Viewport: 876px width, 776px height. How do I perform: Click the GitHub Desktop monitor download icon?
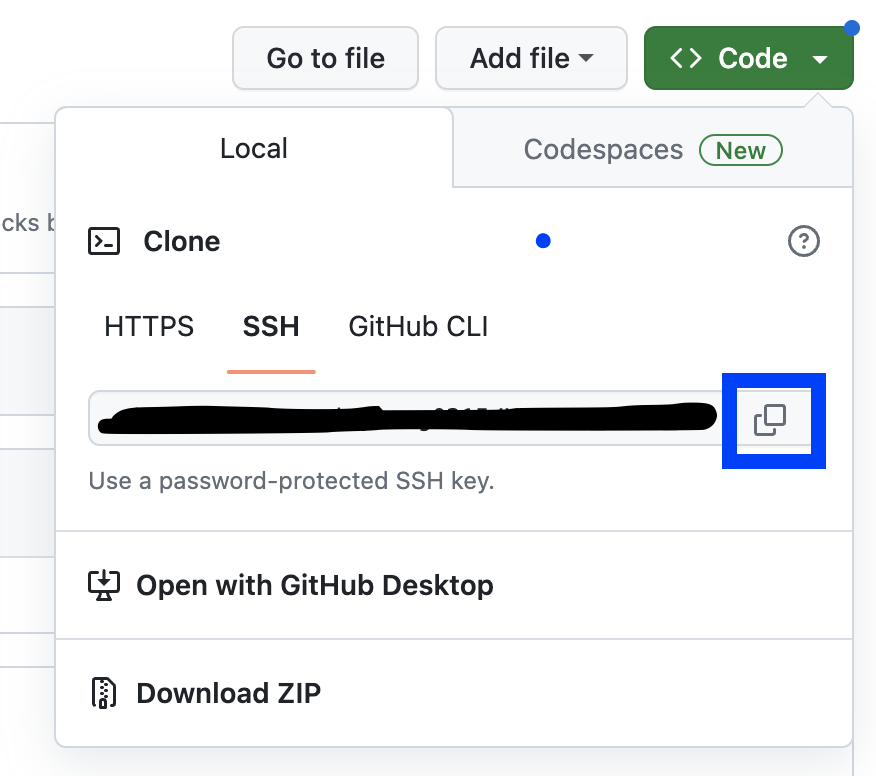[104, 585]
